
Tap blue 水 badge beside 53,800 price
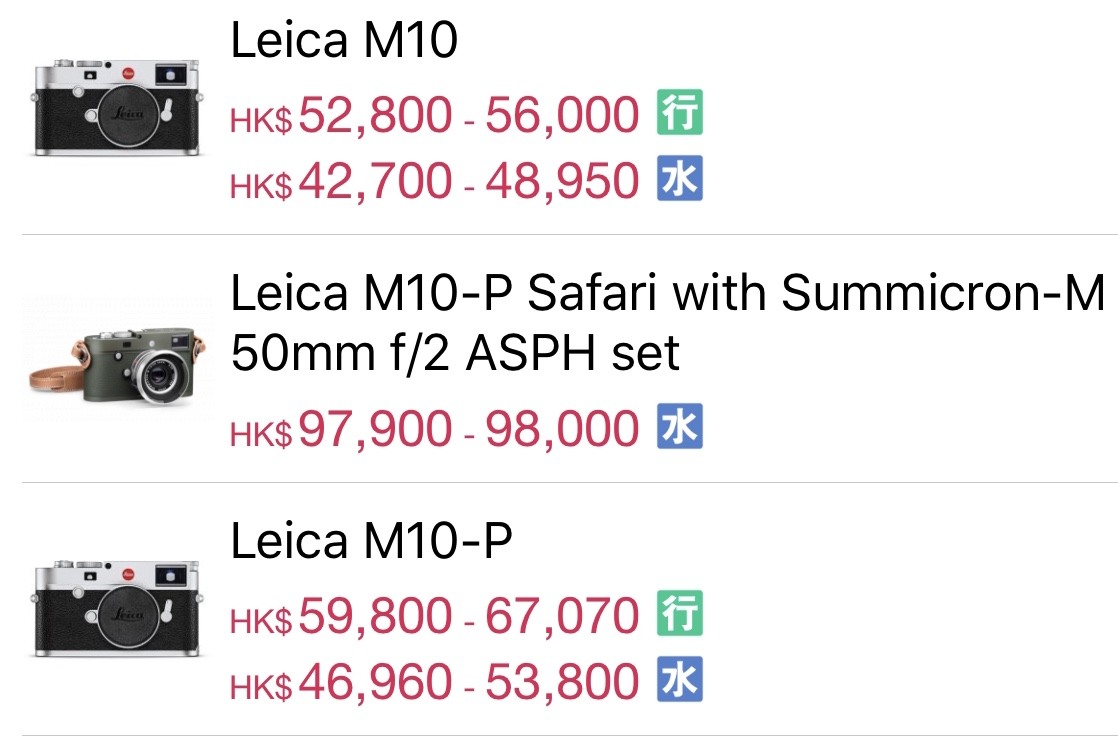point(679,681)
